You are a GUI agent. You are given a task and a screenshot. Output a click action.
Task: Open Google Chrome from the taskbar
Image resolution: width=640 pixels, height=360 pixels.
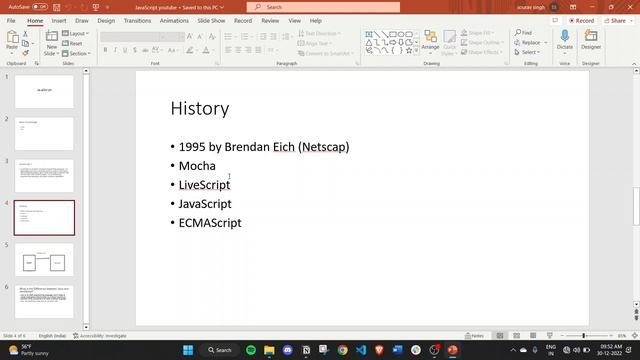(x=342, y=350)
